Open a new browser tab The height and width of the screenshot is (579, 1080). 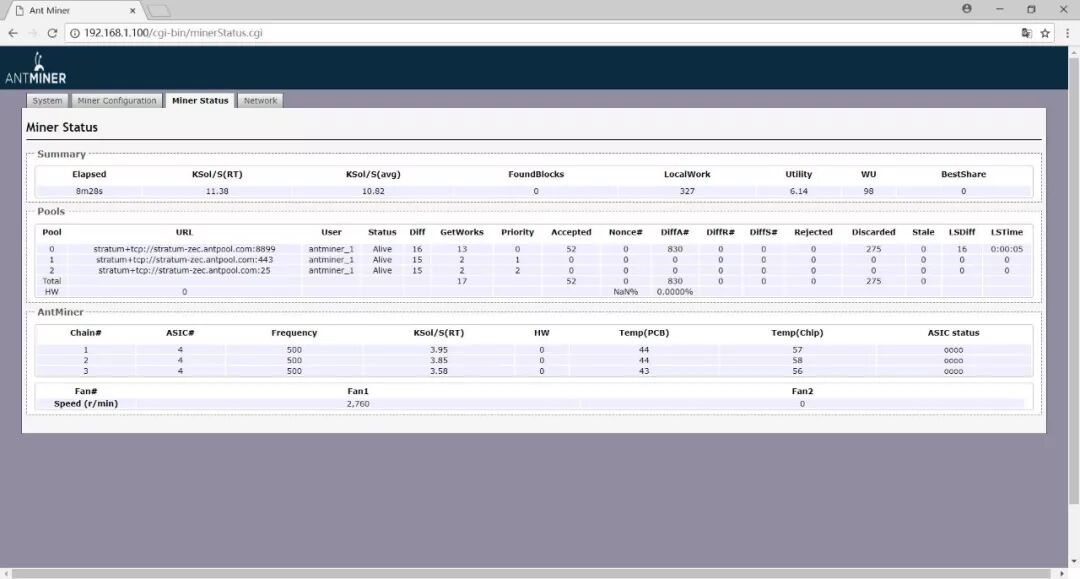[x=158, y=10]
